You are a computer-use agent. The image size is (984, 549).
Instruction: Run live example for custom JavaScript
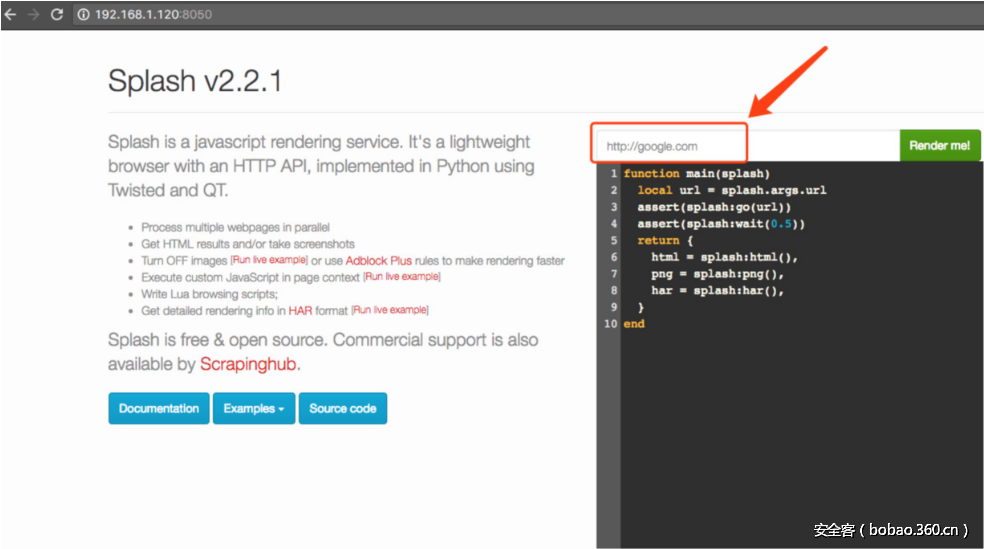coord(401,277)
